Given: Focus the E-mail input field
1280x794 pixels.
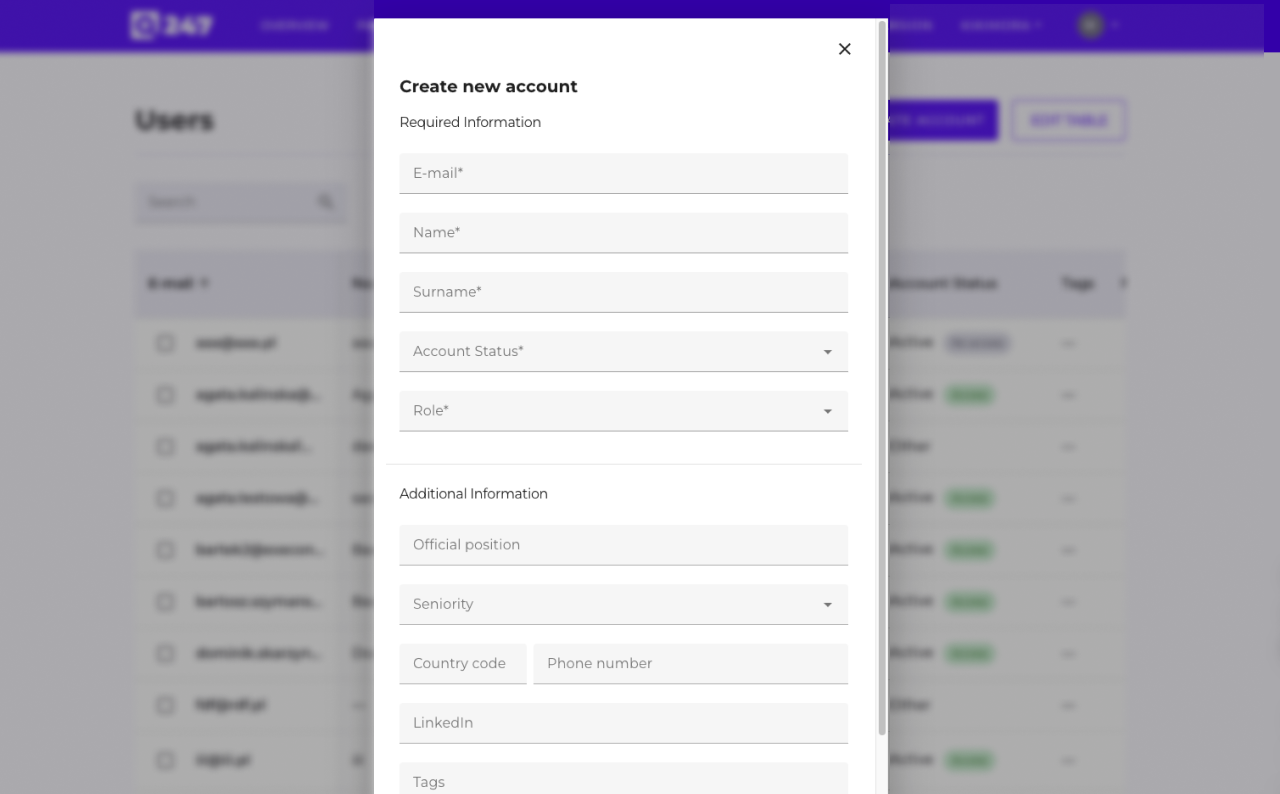Looking at the screenshot, I should click(x=623, y=172).
